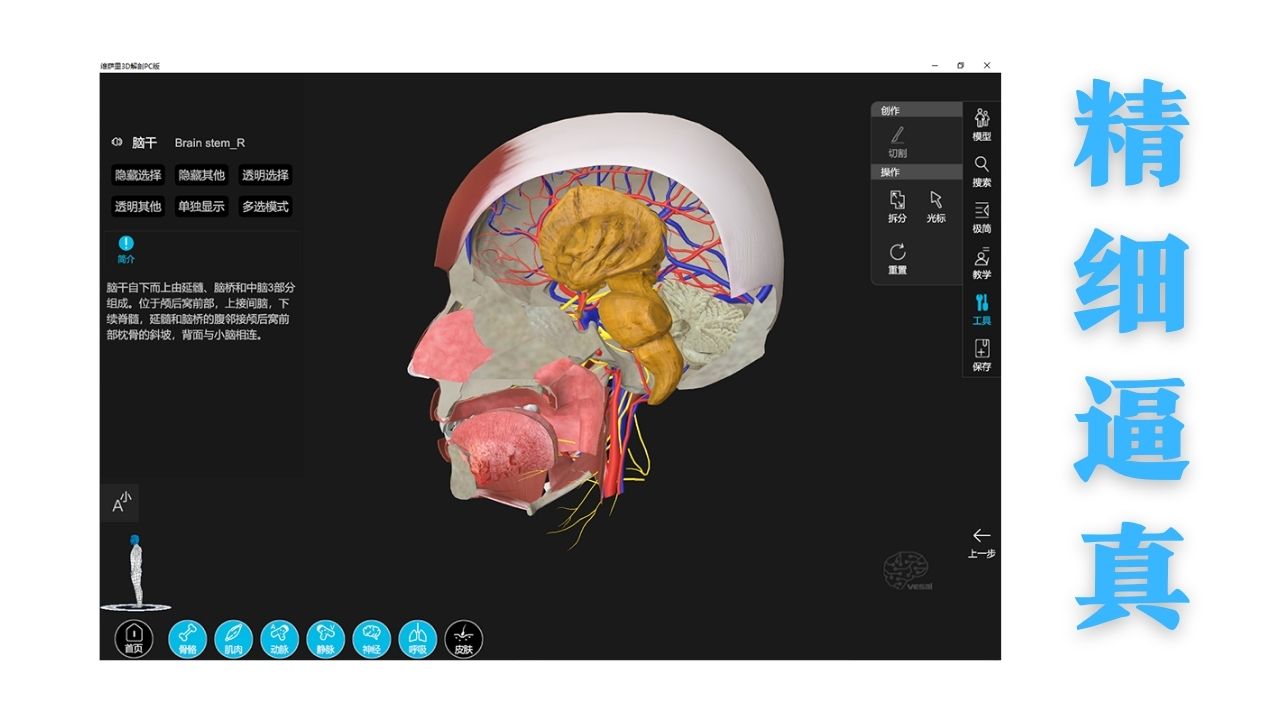The image size is (1280, 720).
Task: Toggle the 肌肉 muscle system layer
Action: click(233, 638)
